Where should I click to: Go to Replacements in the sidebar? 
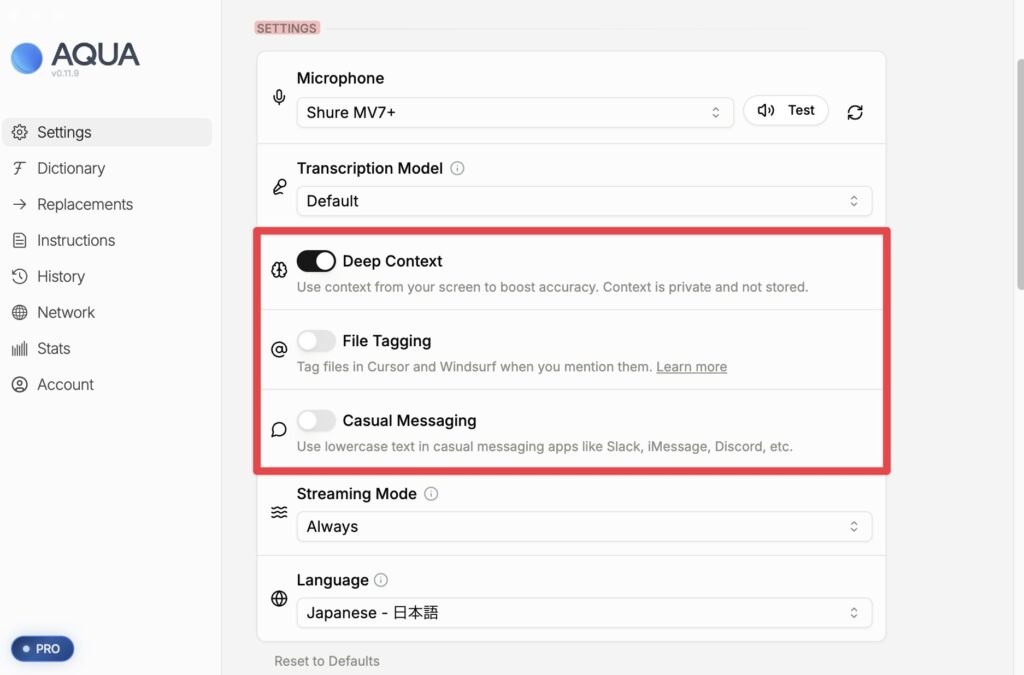[x=84, y=204]
